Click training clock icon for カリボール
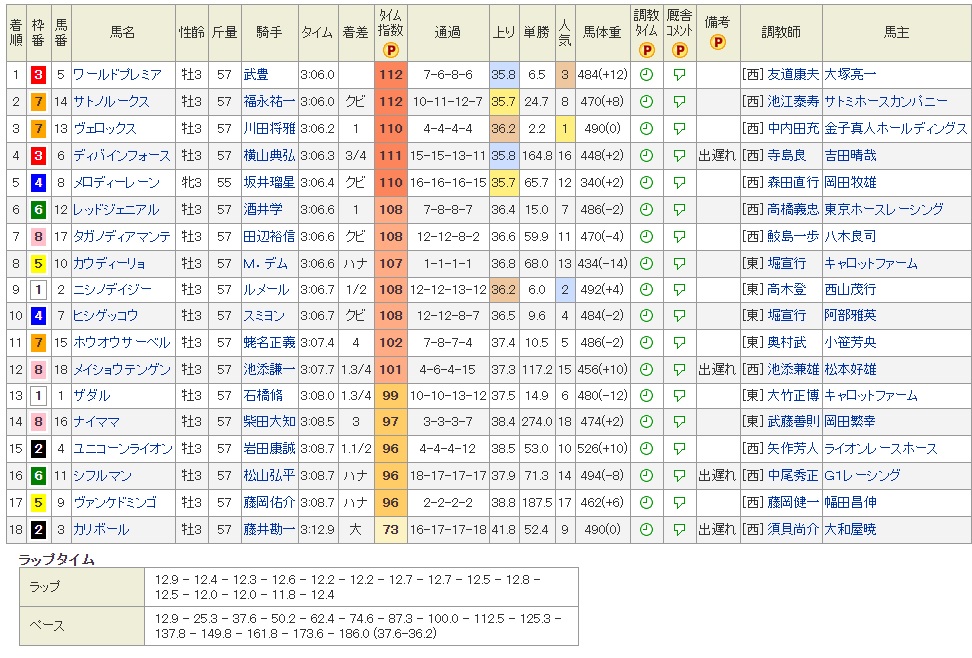The width and height of the screenshot is (972, 658). coord(646,530)
